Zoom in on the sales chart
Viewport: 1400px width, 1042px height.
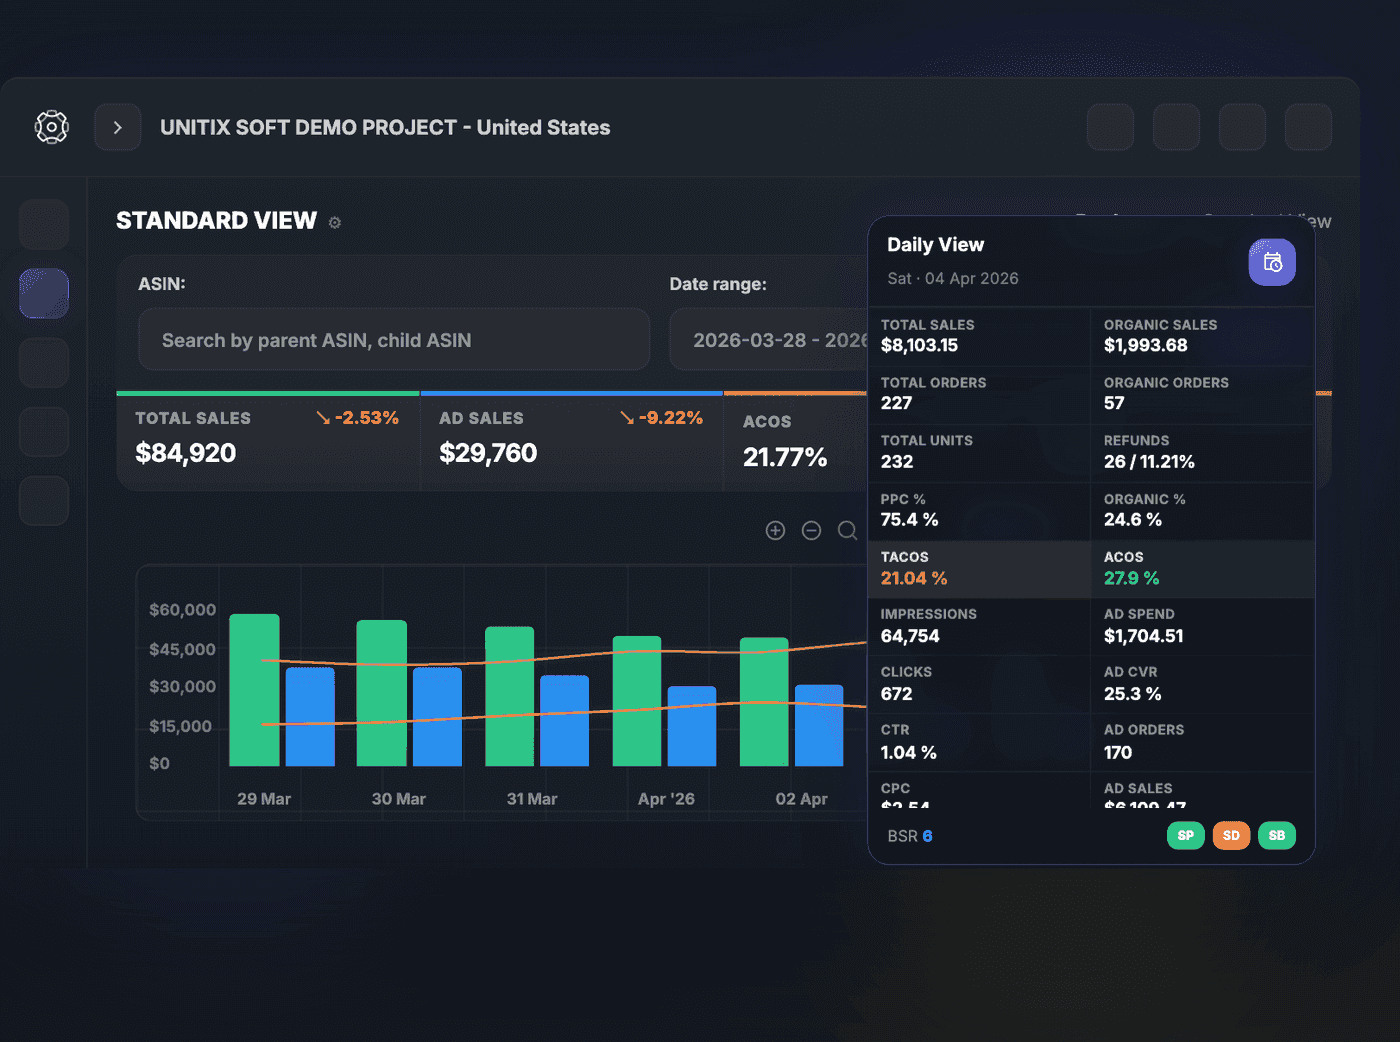coord(775,530)
